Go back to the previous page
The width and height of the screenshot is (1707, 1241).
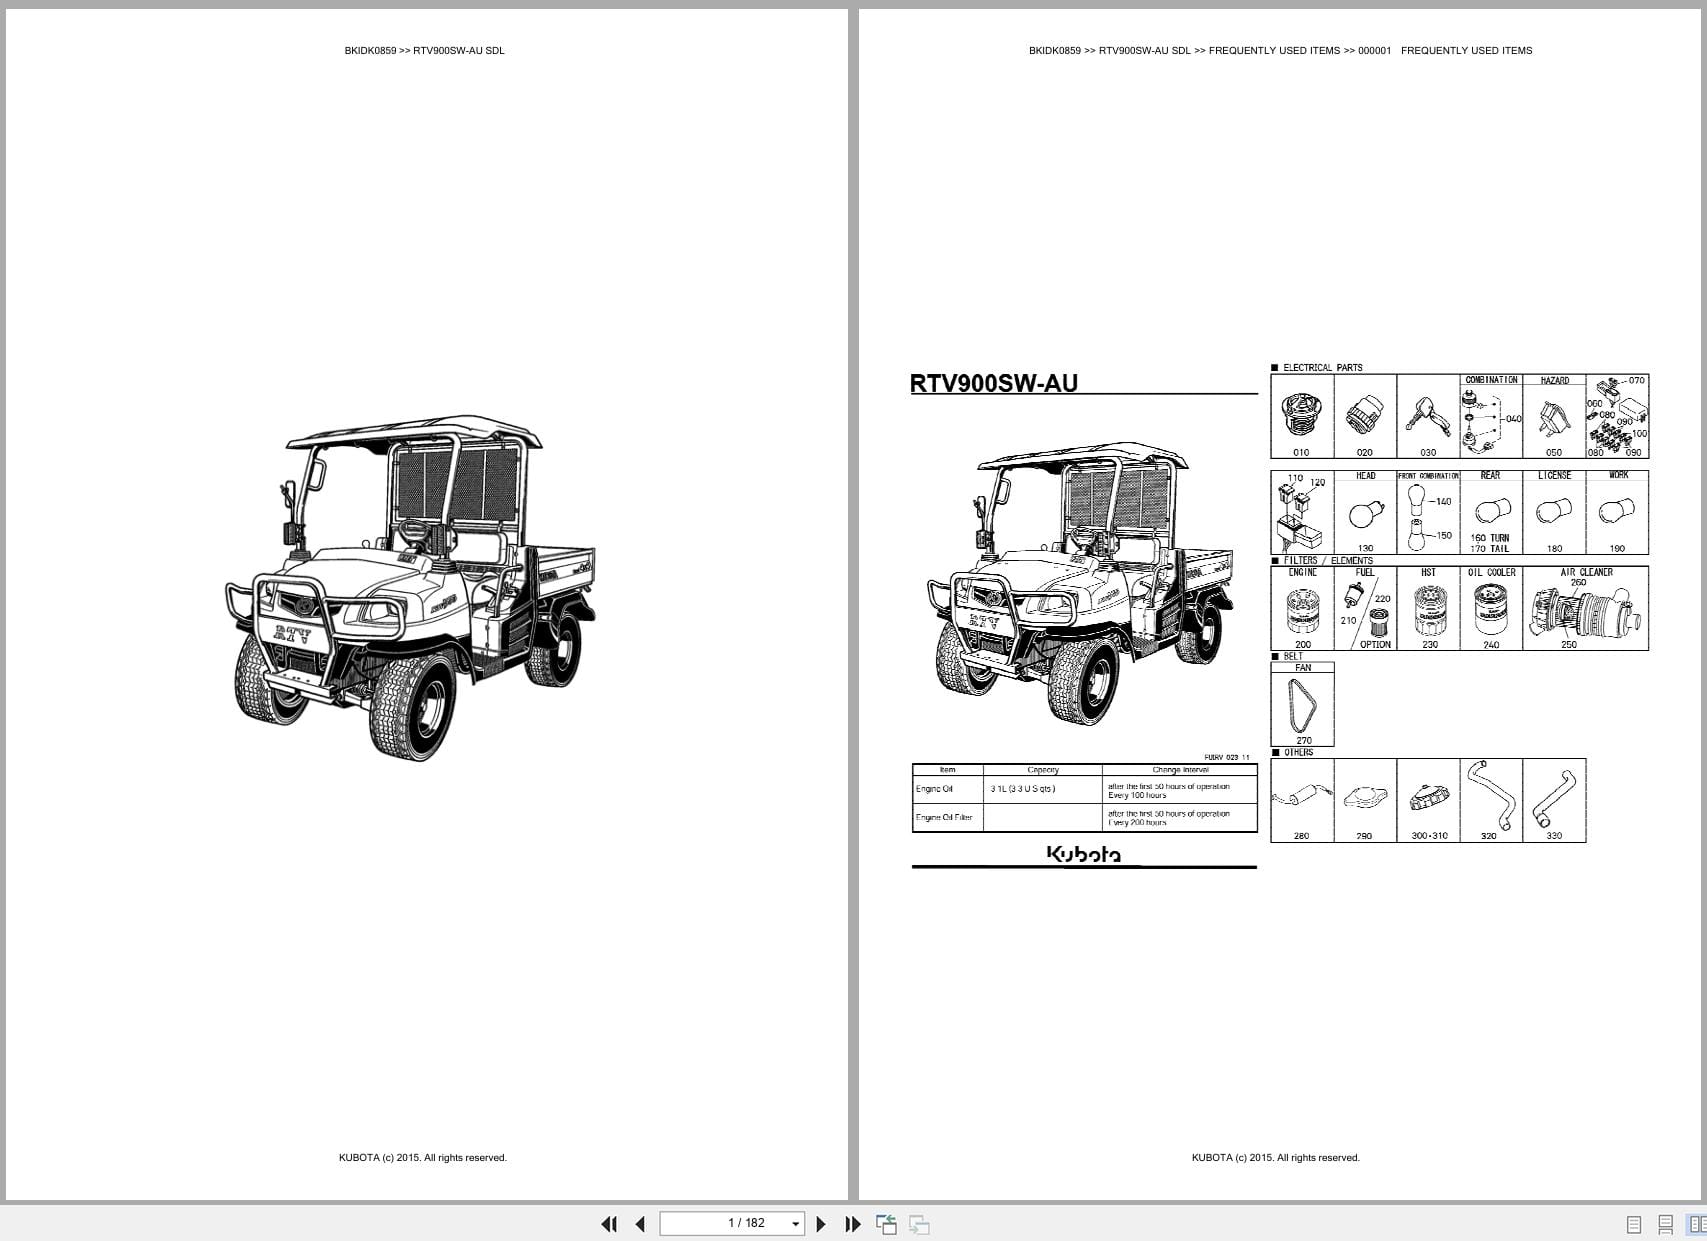tap(640, 1224)
